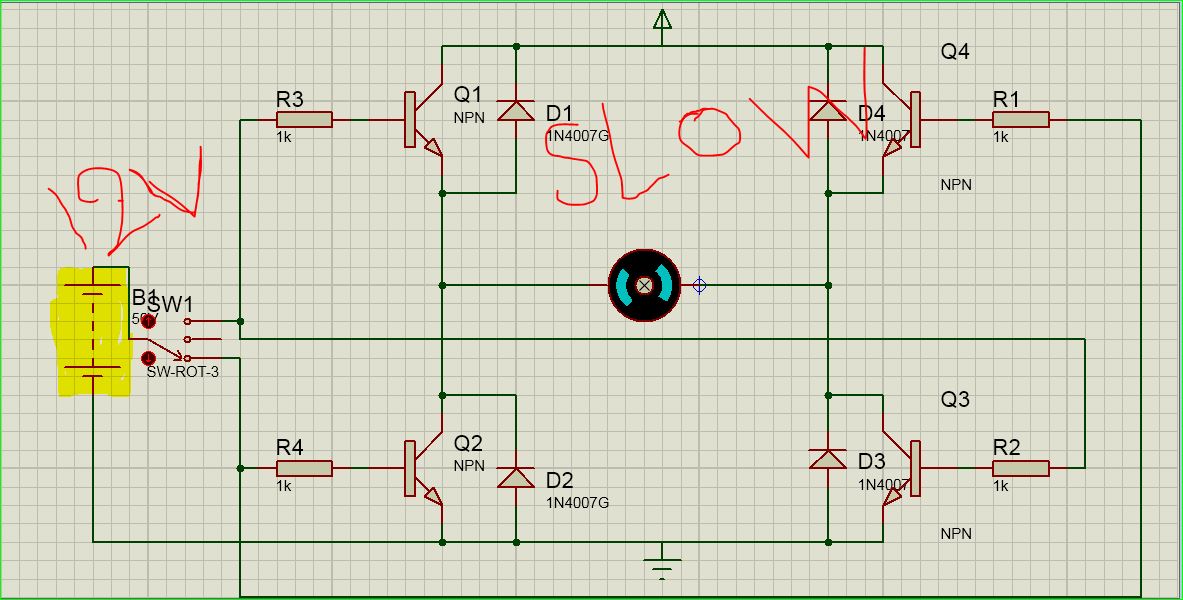Click the 1k value under R4
1183x600 pixels.
click(x=284, y=486)
